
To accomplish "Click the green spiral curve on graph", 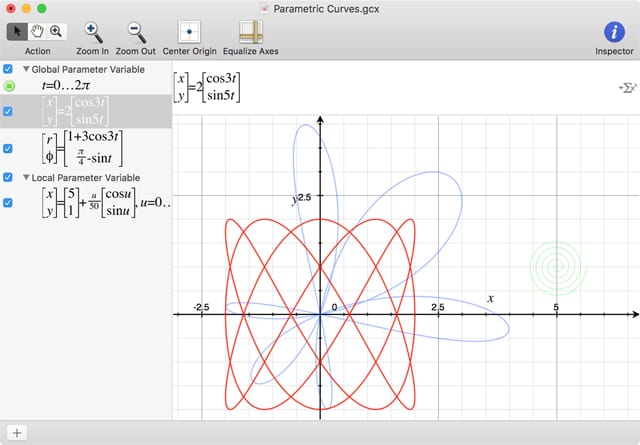I will (556, 265).
